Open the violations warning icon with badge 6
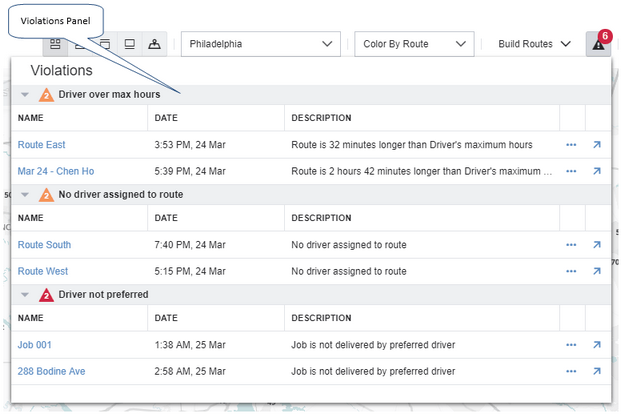The height and width of the screenshot is (414, 621). 598,44
